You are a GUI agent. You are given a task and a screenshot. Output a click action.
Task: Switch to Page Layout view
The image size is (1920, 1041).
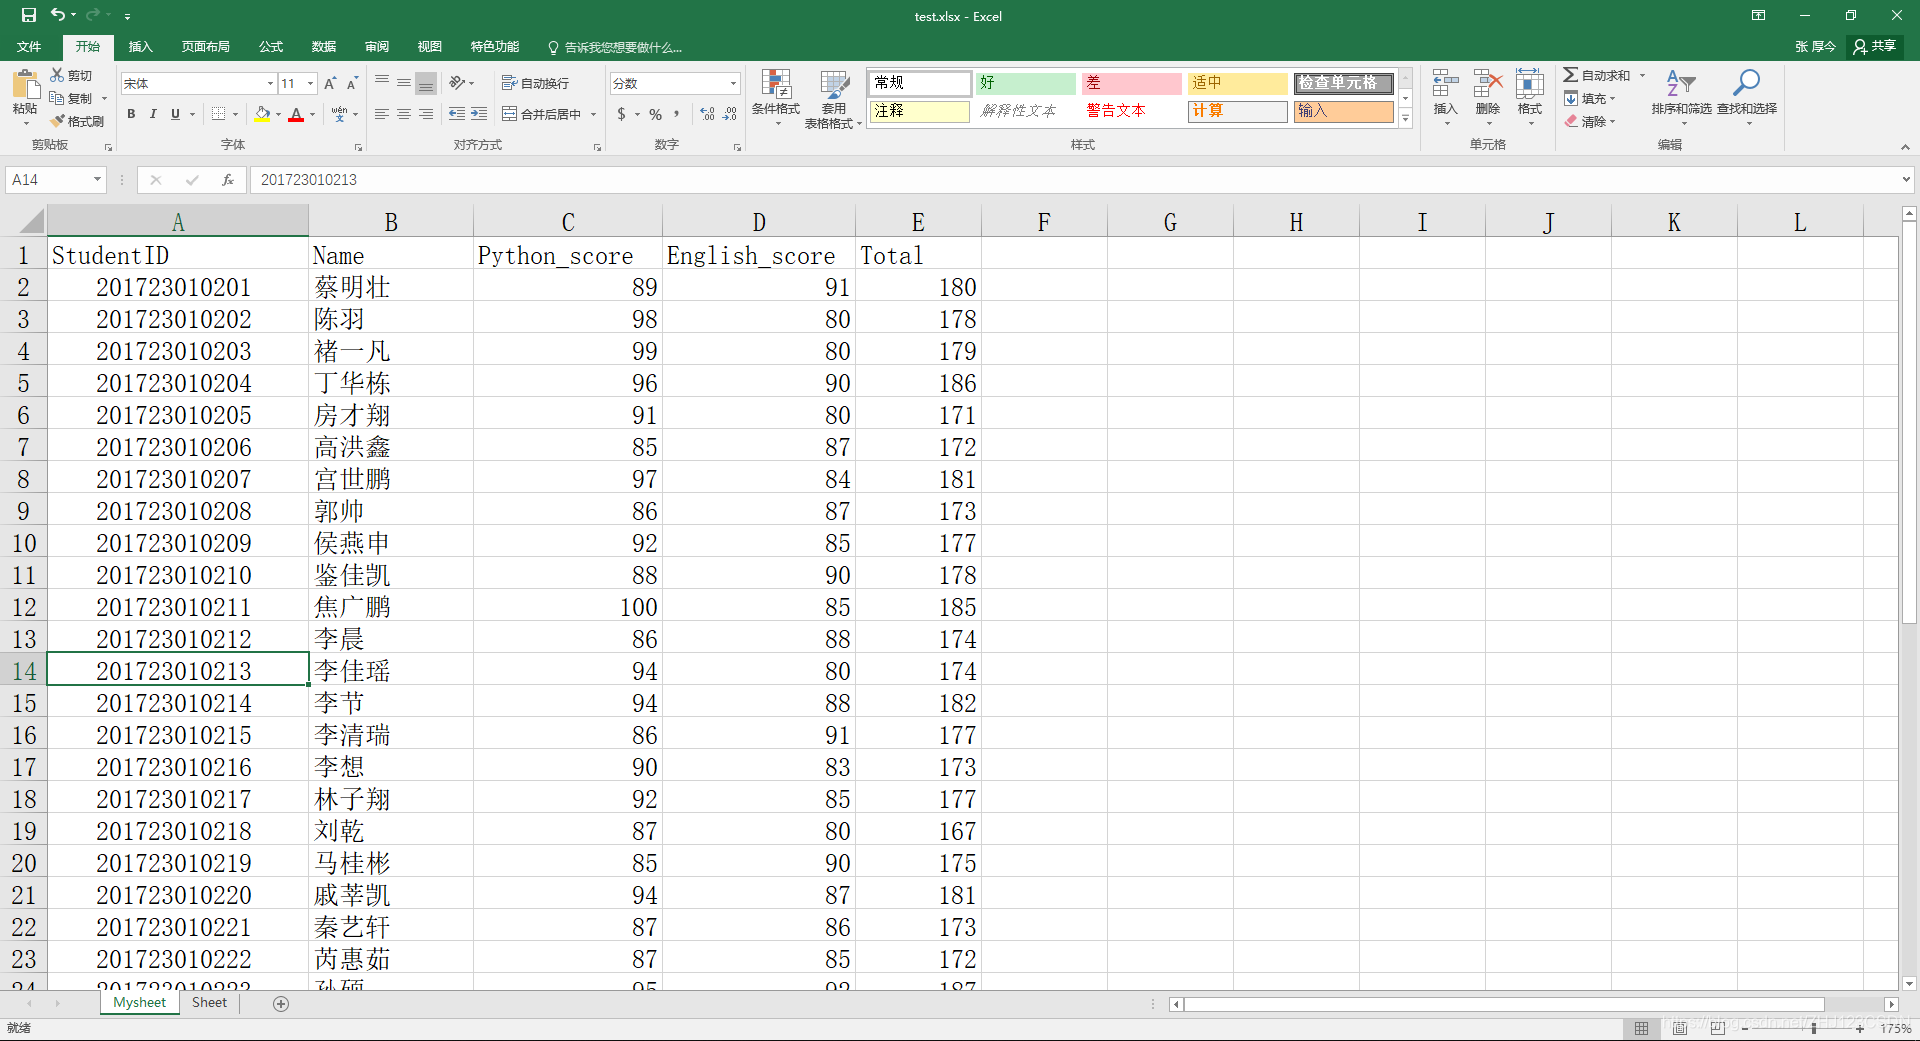[1680, 1028]
